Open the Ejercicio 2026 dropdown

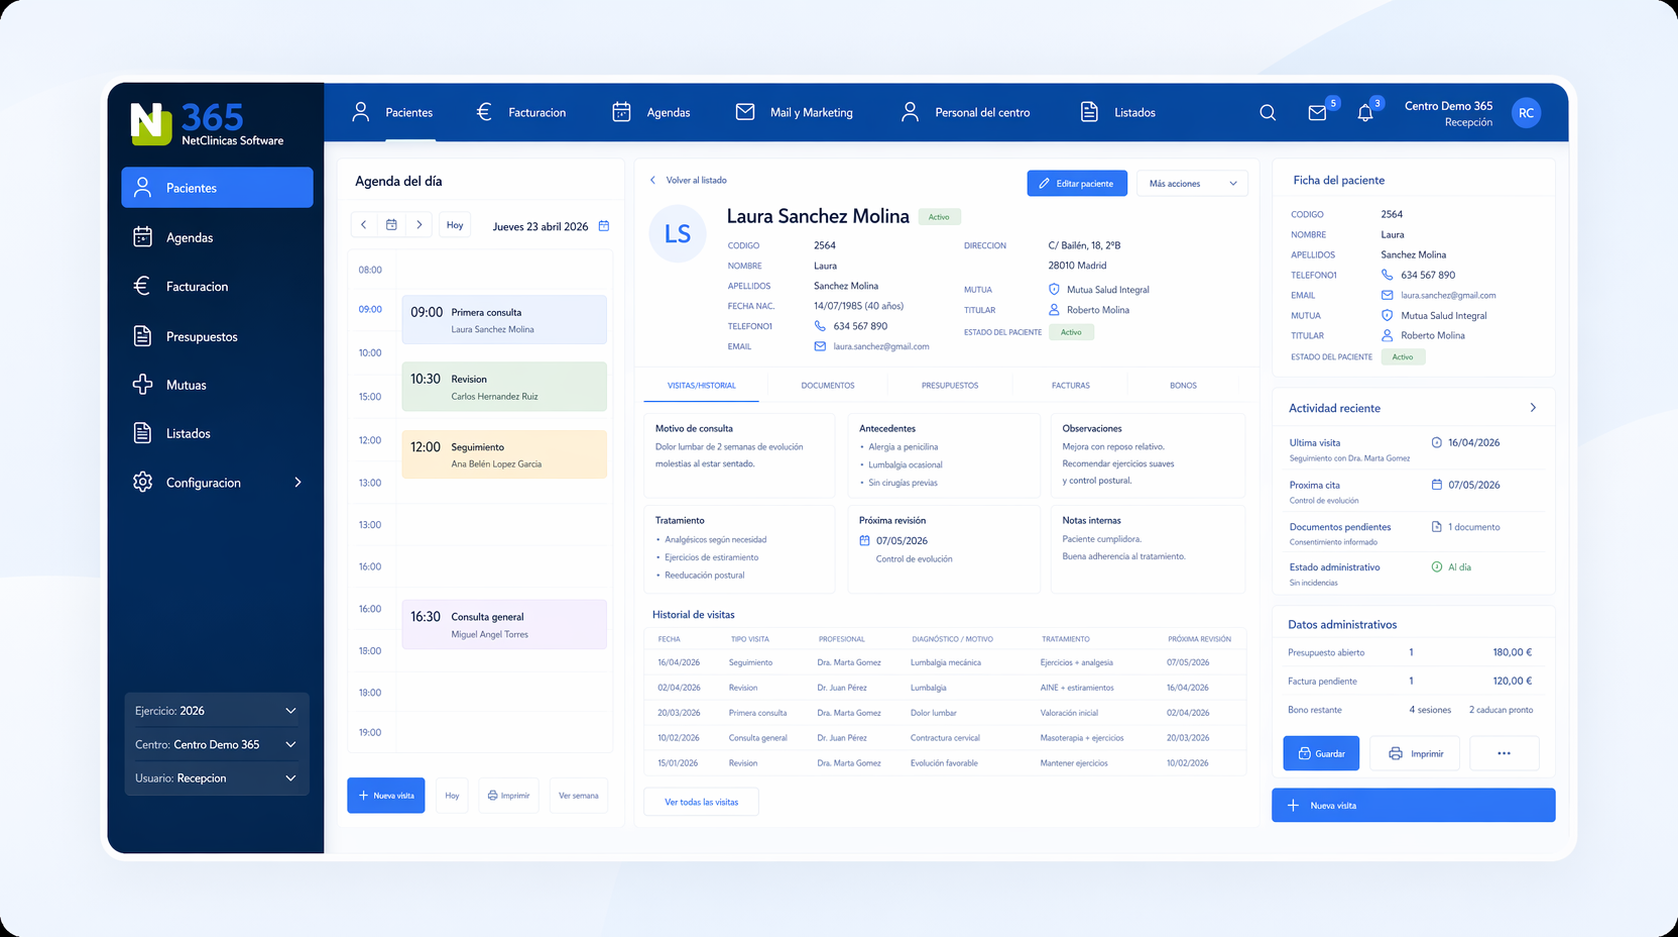pyautogui.click(x=216, y=711)
